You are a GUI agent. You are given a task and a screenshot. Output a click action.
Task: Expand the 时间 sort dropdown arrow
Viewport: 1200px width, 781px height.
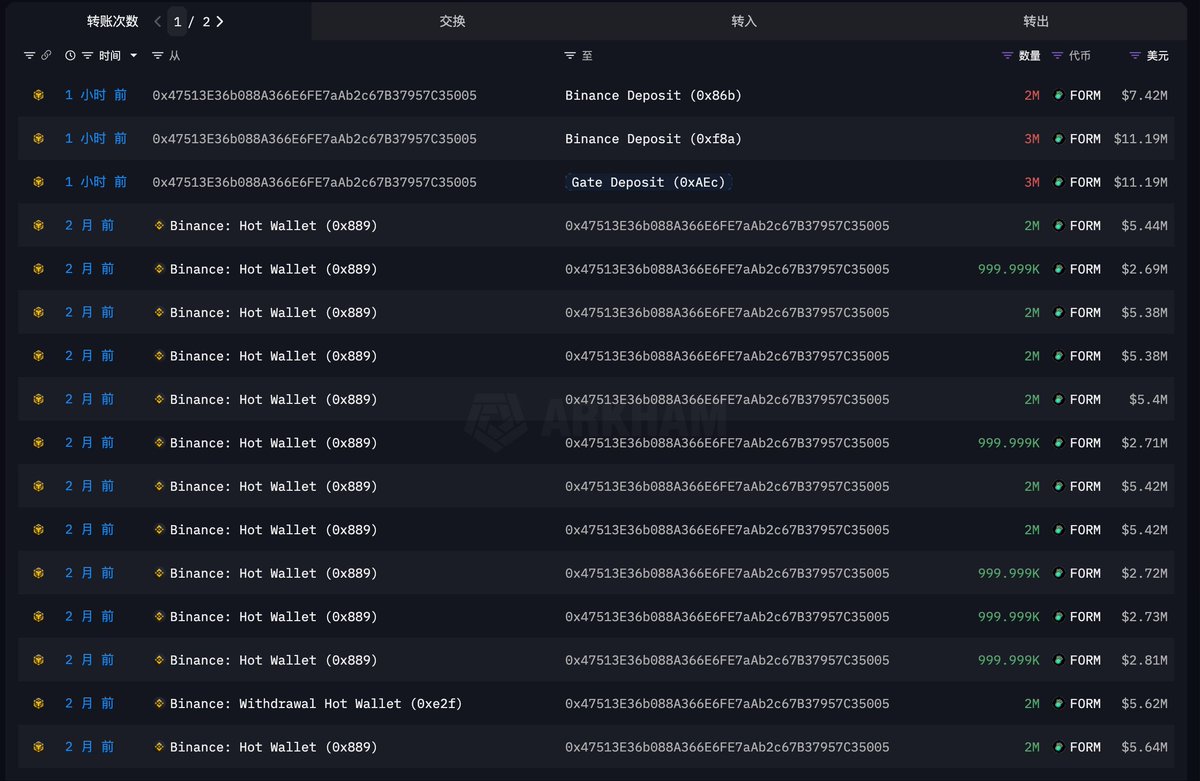click(x=134, y=56)
